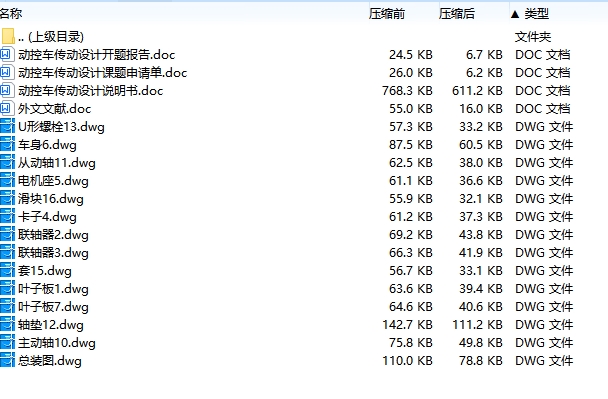Viewport: 608px width, 399px height.
Task: Click the 55.0 KB original size value
Action: pyautogui.click(x=411, y=109)
